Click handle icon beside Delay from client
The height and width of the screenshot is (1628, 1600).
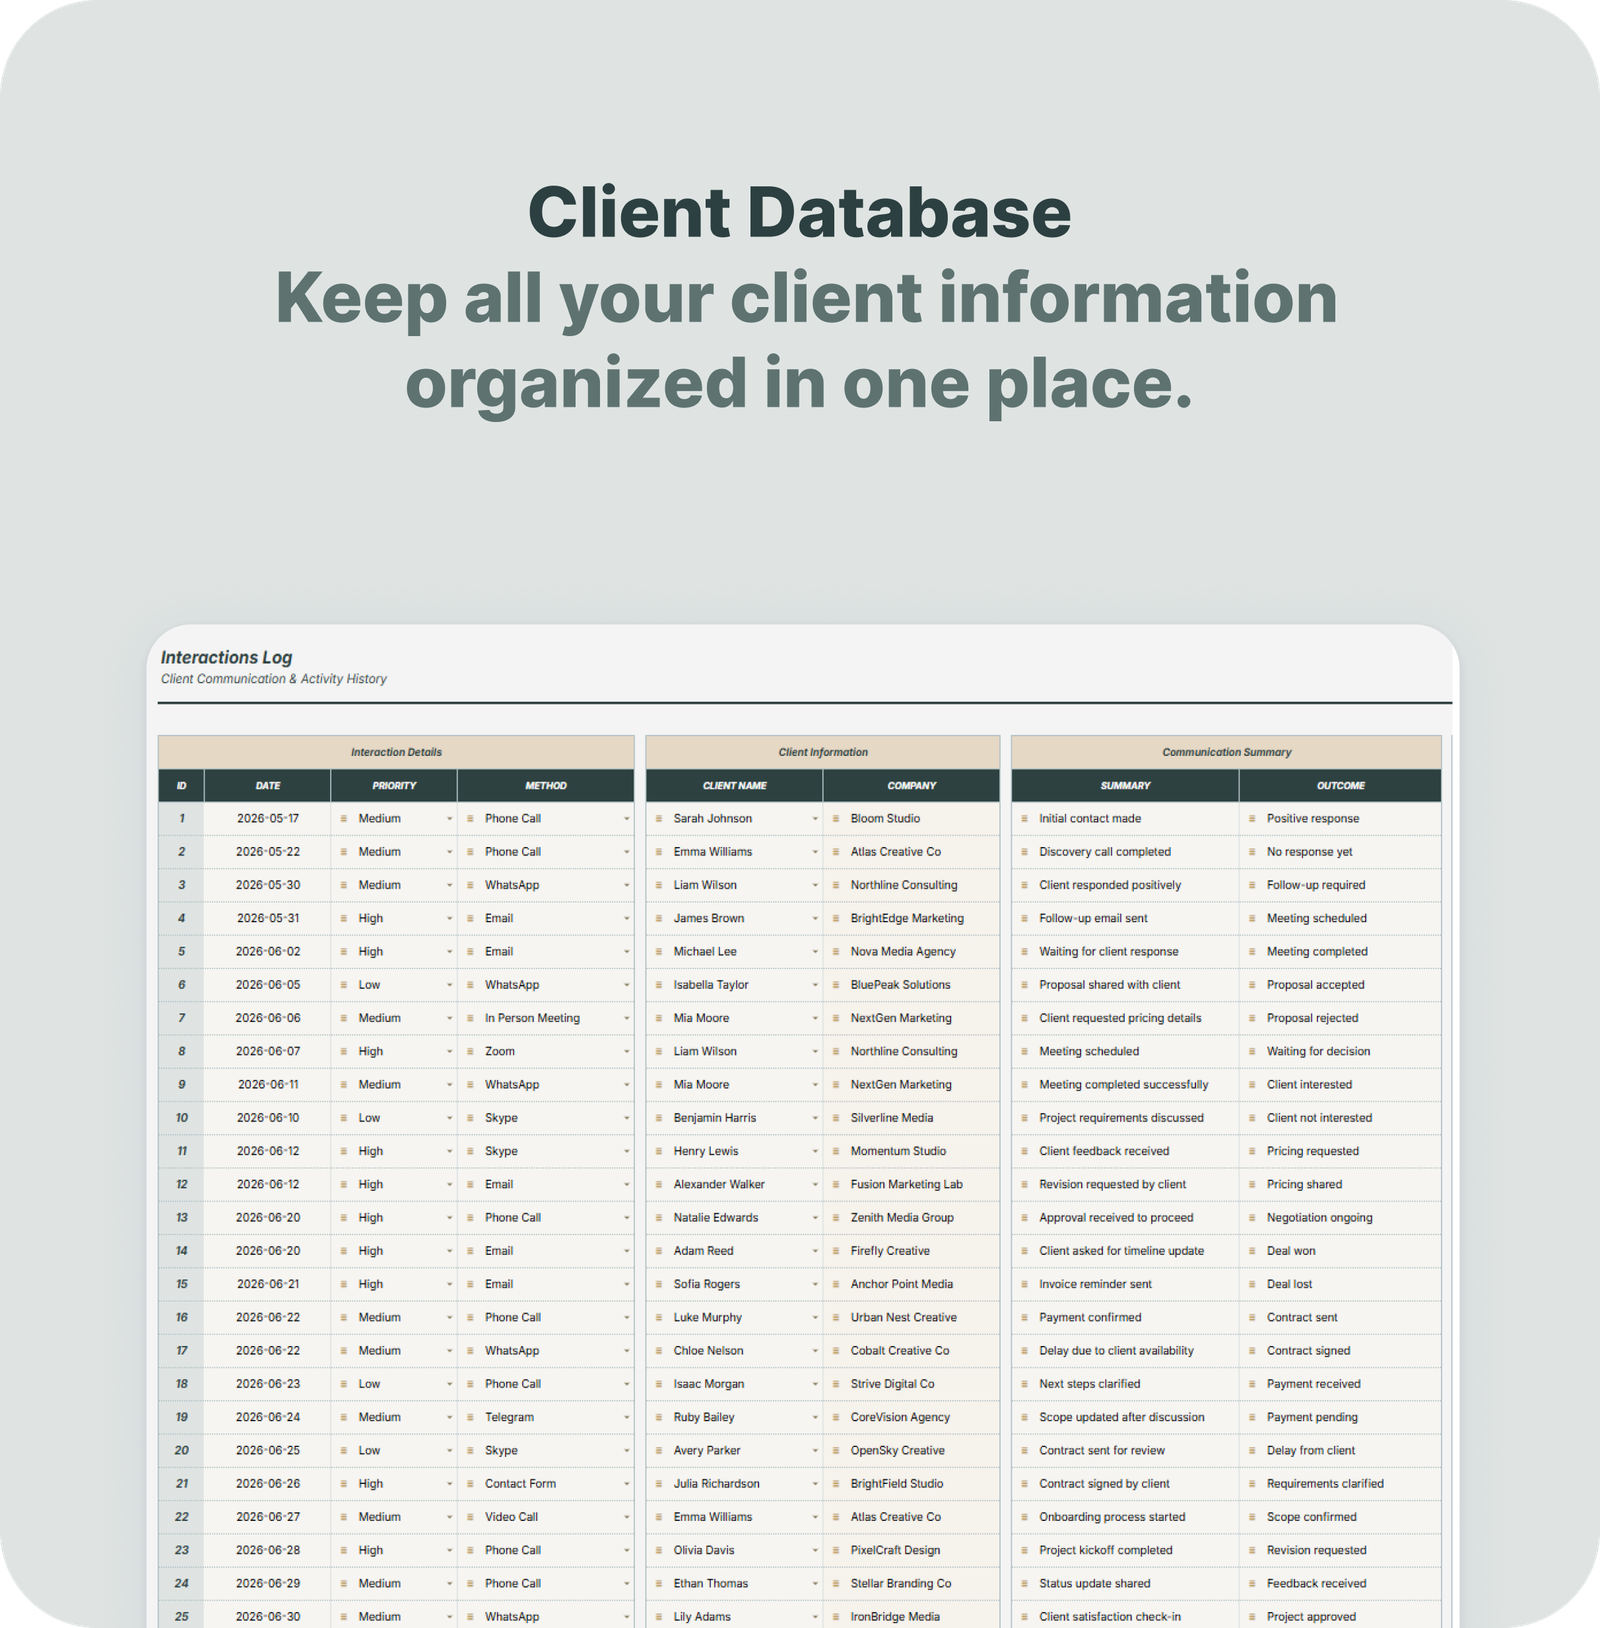click(1252, 1450)
